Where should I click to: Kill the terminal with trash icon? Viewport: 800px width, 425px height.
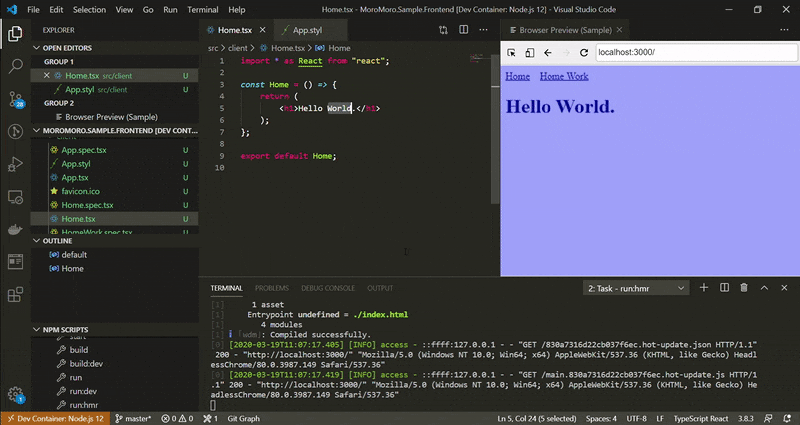click(744, 288)
